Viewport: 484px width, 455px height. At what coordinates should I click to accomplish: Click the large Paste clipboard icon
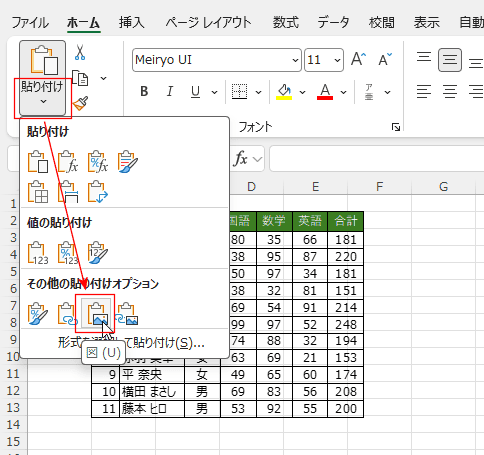tap(44, 60)
